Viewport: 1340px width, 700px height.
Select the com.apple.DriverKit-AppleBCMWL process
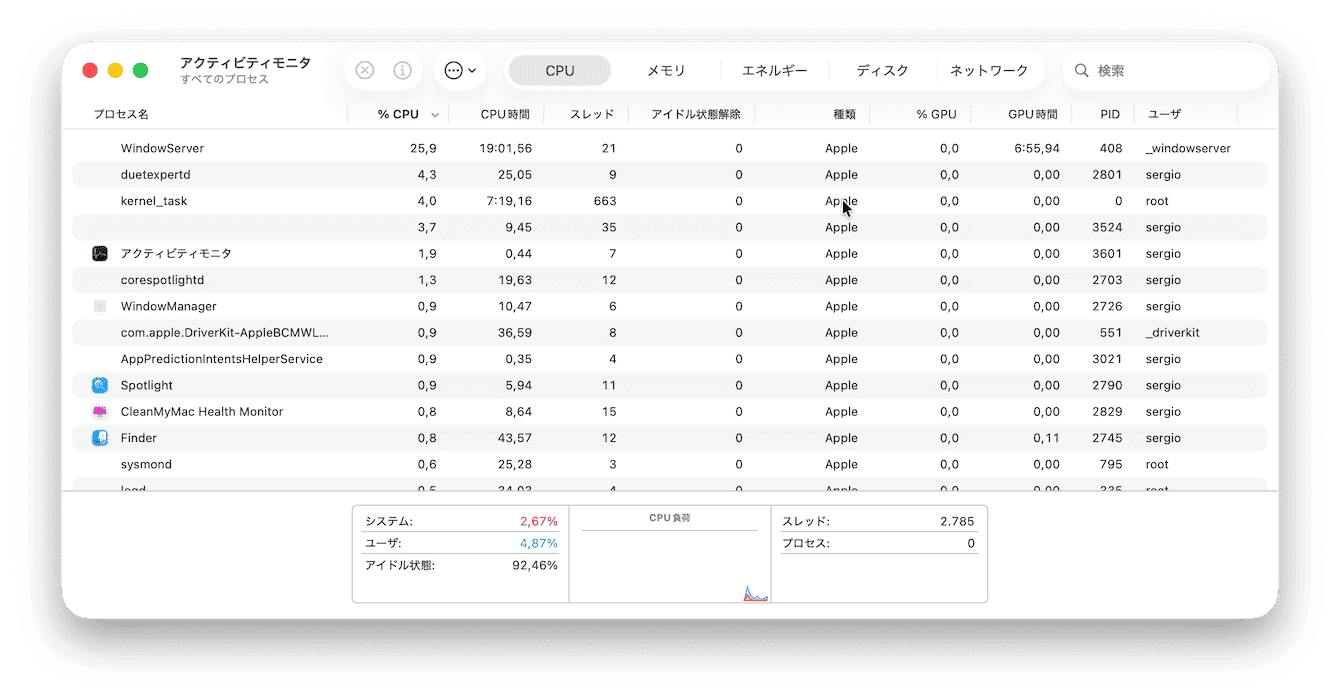tap(225, 333)
